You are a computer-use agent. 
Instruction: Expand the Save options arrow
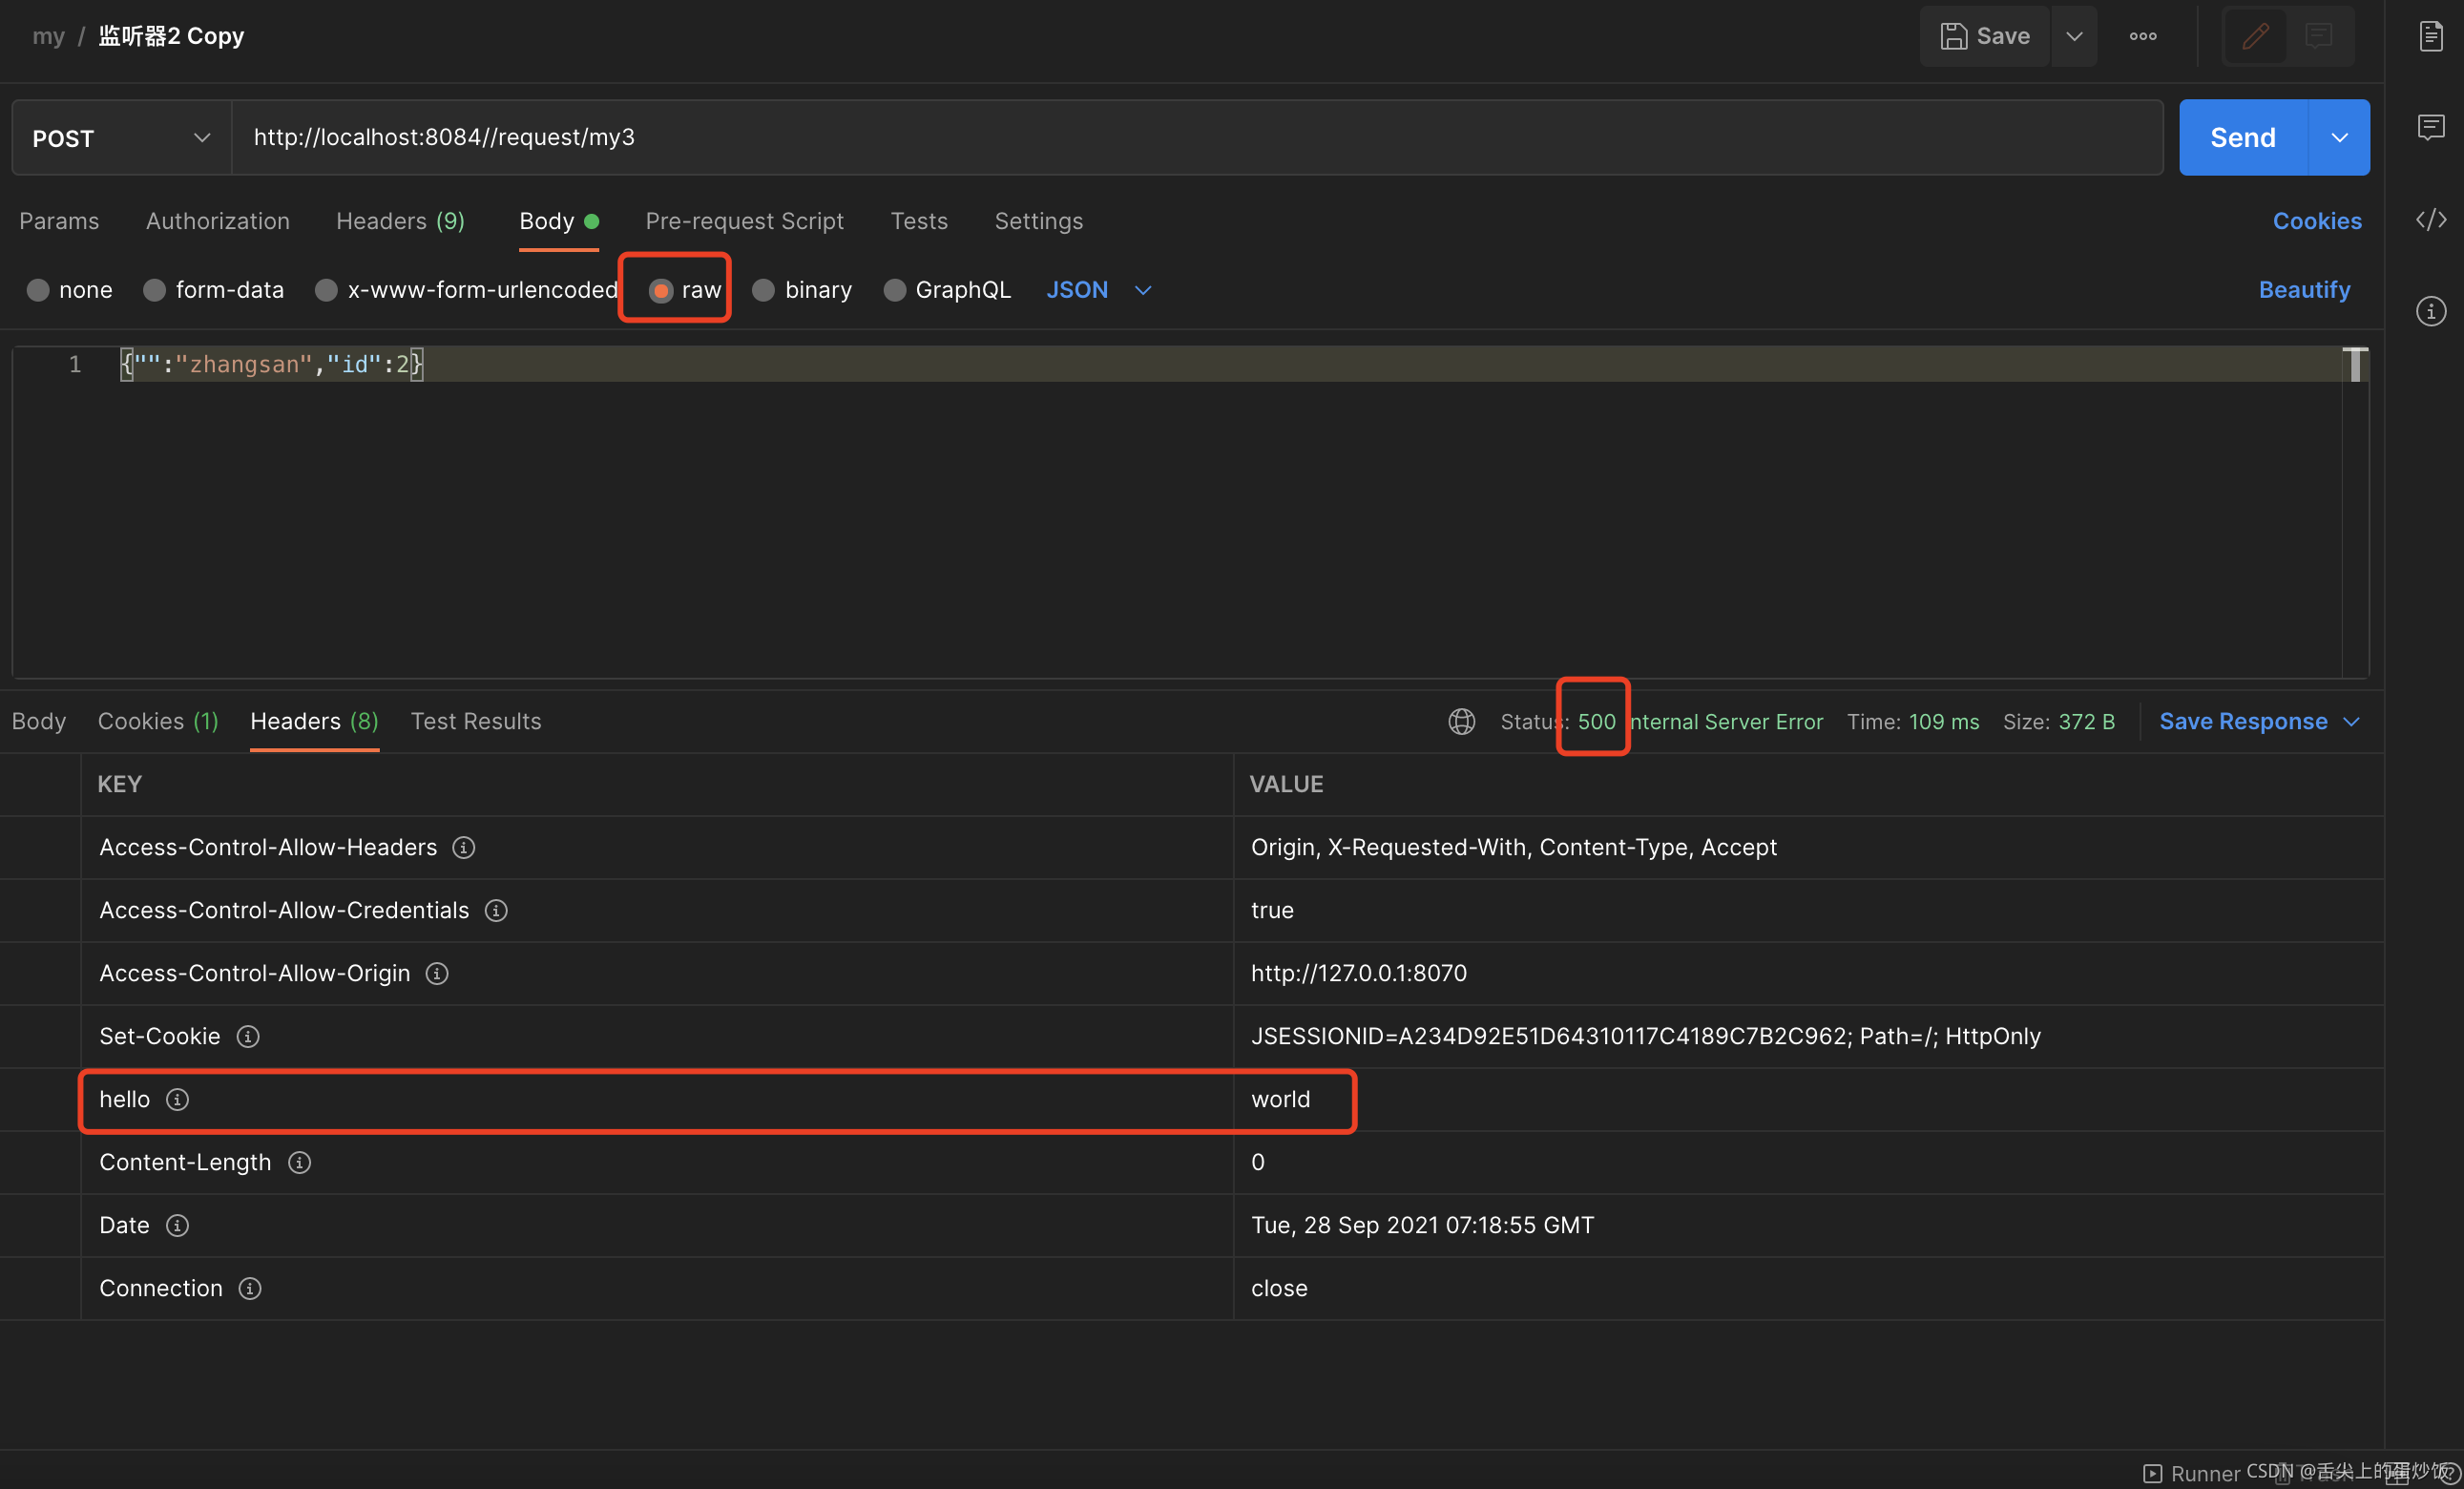pos(2075,36)
